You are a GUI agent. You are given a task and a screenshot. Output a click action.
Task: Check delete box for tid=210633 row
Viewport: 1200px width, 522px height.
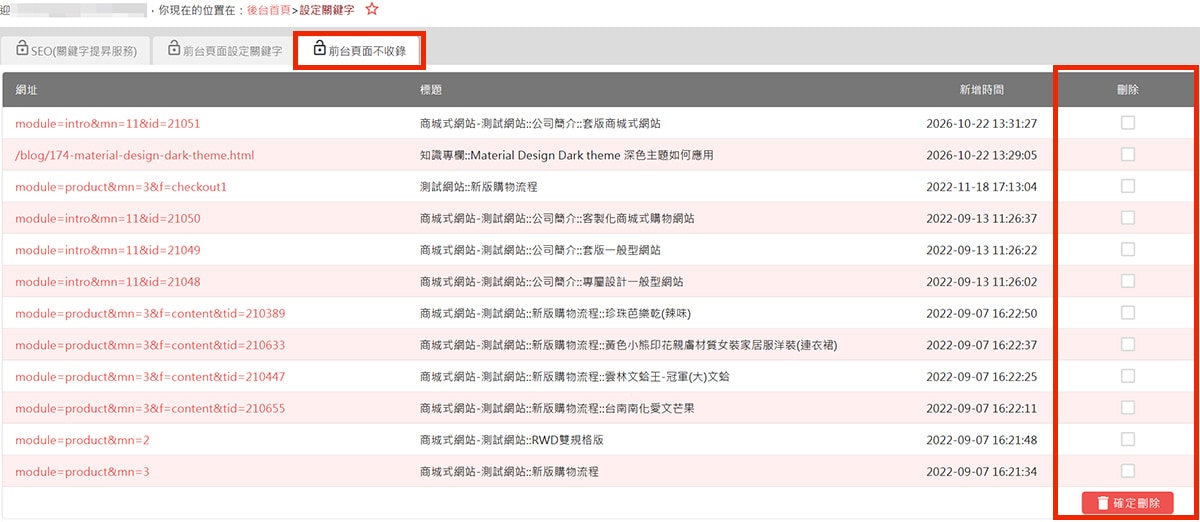tap(1128, 345)
